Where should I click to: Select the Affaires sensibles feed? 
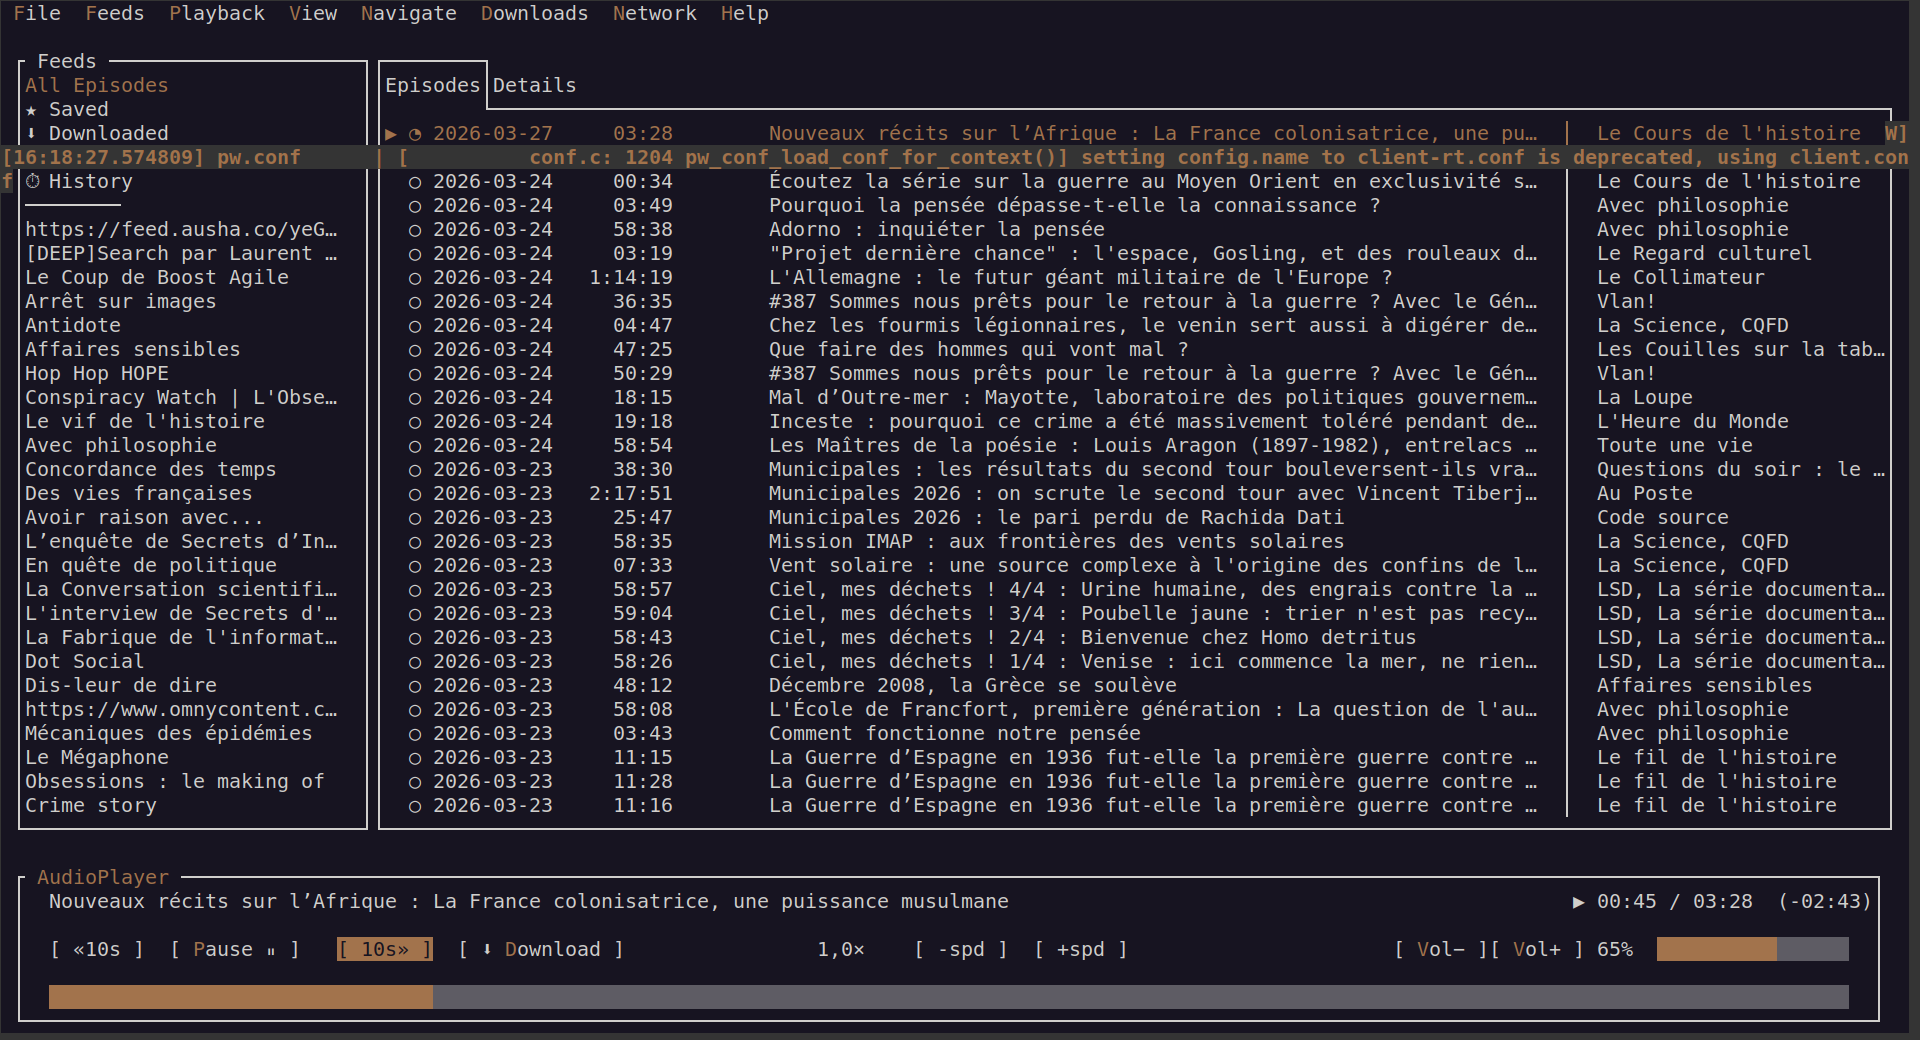(x=132, y=350)
